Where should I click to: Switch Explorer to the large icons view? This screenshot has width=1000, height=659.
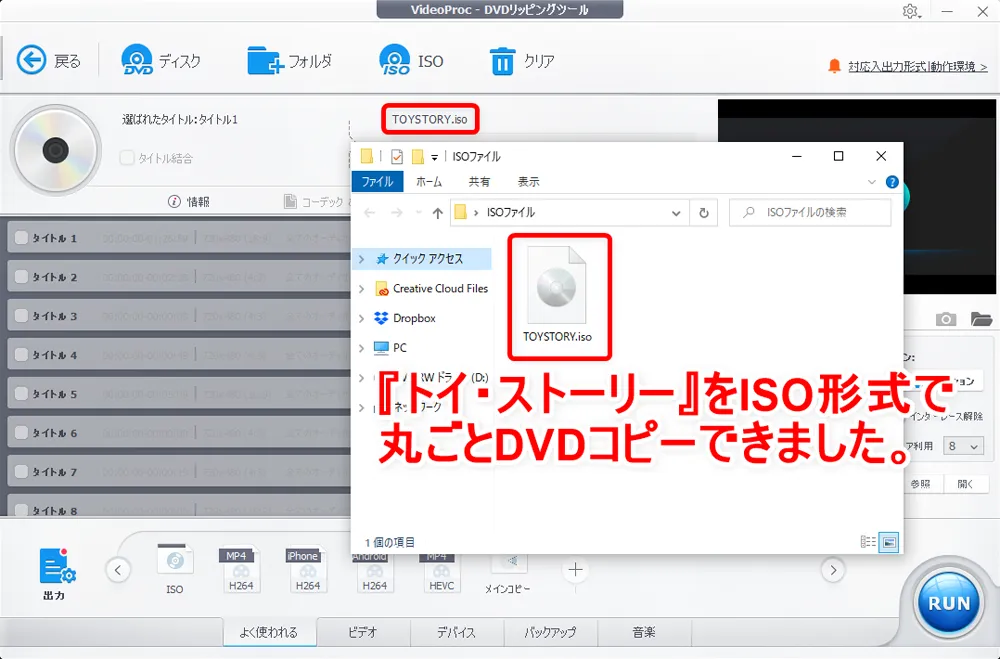[888, 542]
